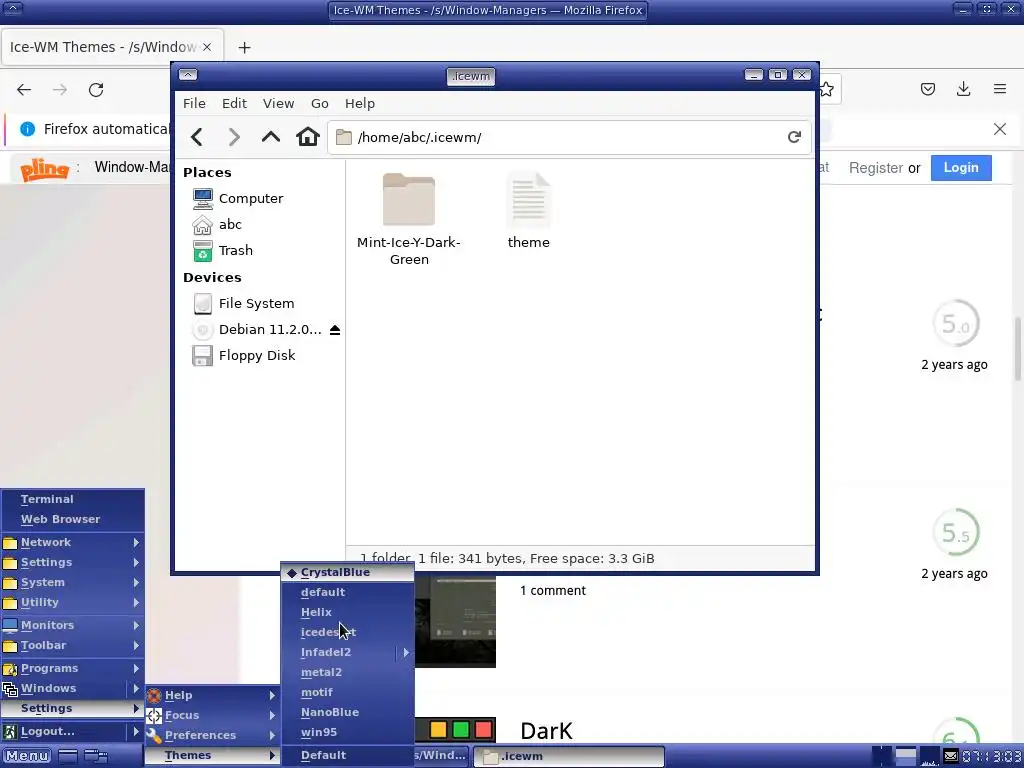Click Firefox page vertical scrollbar
This screenshot has height=768, width=1024.
1018,347
